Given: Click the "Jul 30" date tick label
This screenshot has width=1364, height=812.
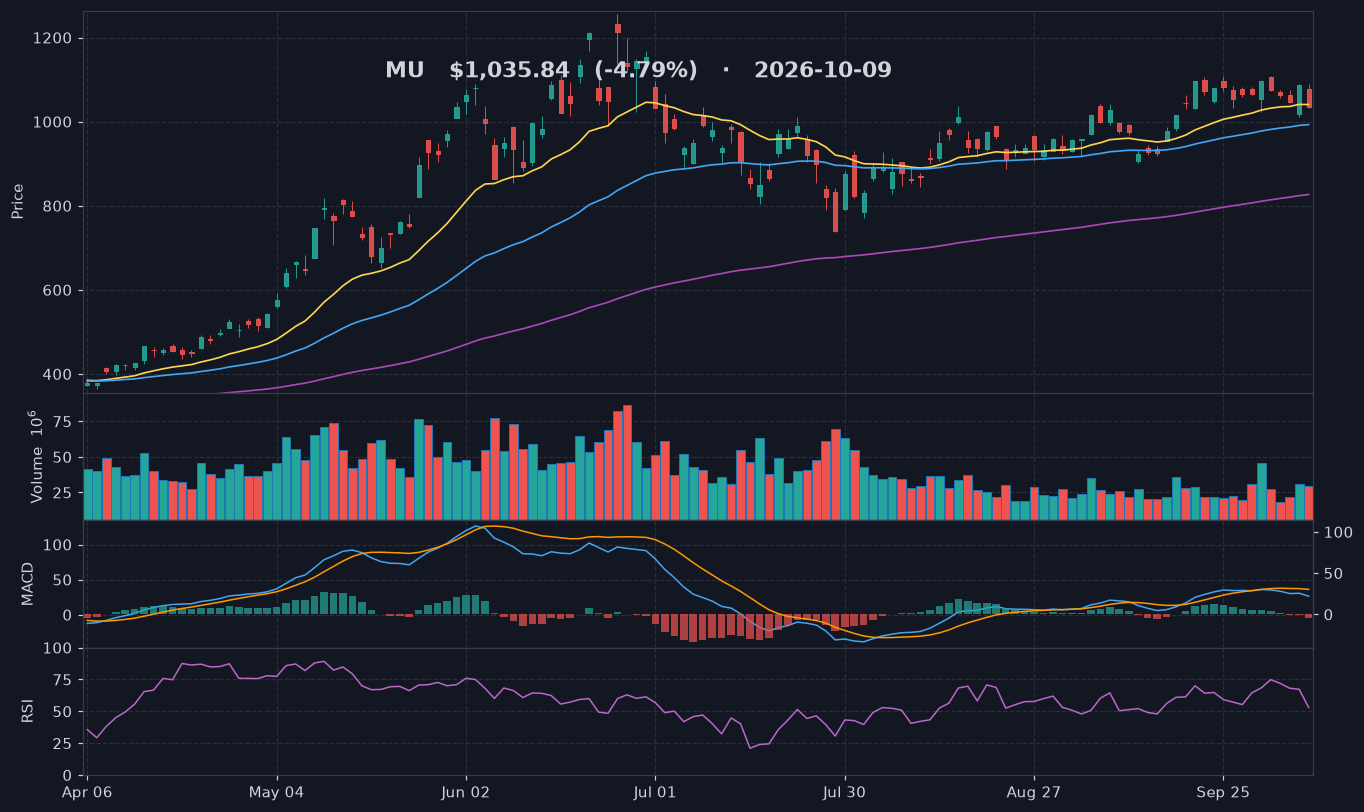Looking at the screenshot, I should (x=845, y=792).
